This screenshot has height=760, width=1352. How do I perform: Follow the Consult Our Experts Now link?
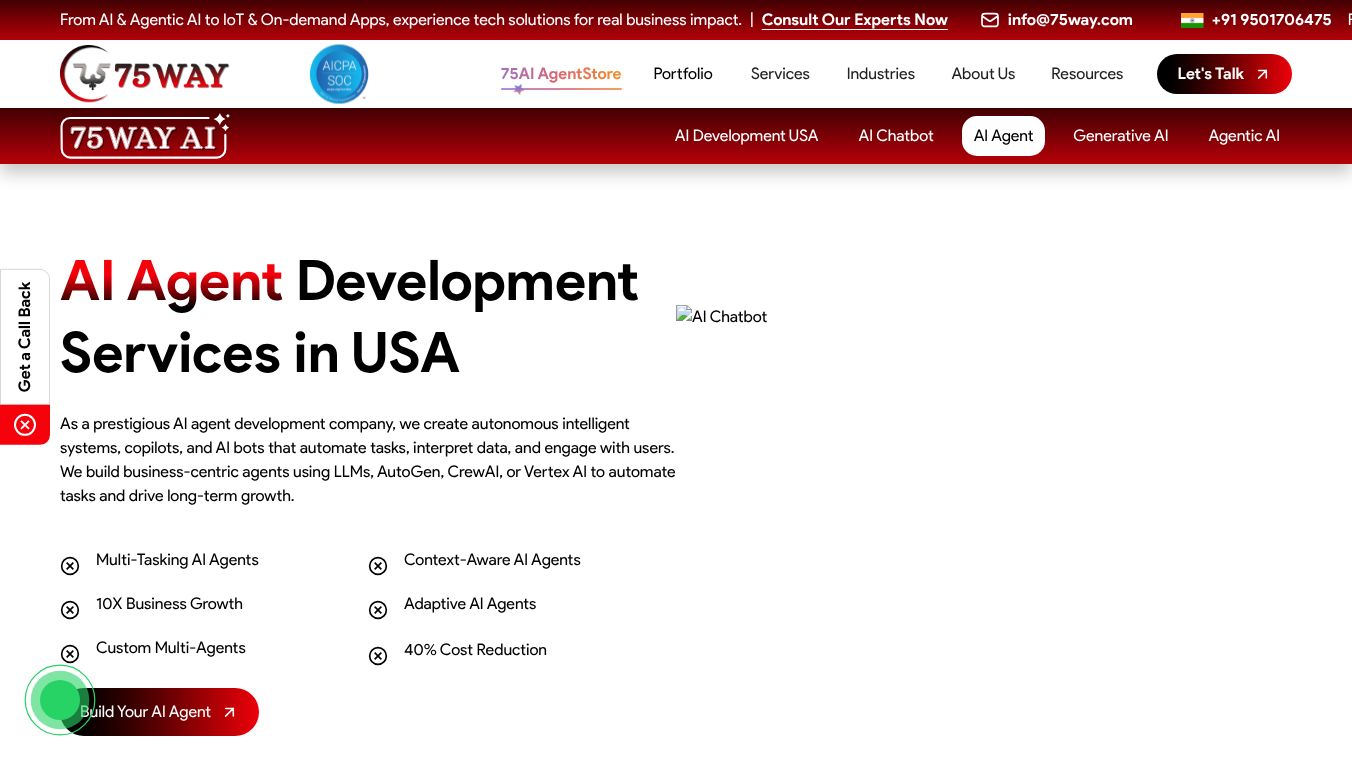pos(855,20)
